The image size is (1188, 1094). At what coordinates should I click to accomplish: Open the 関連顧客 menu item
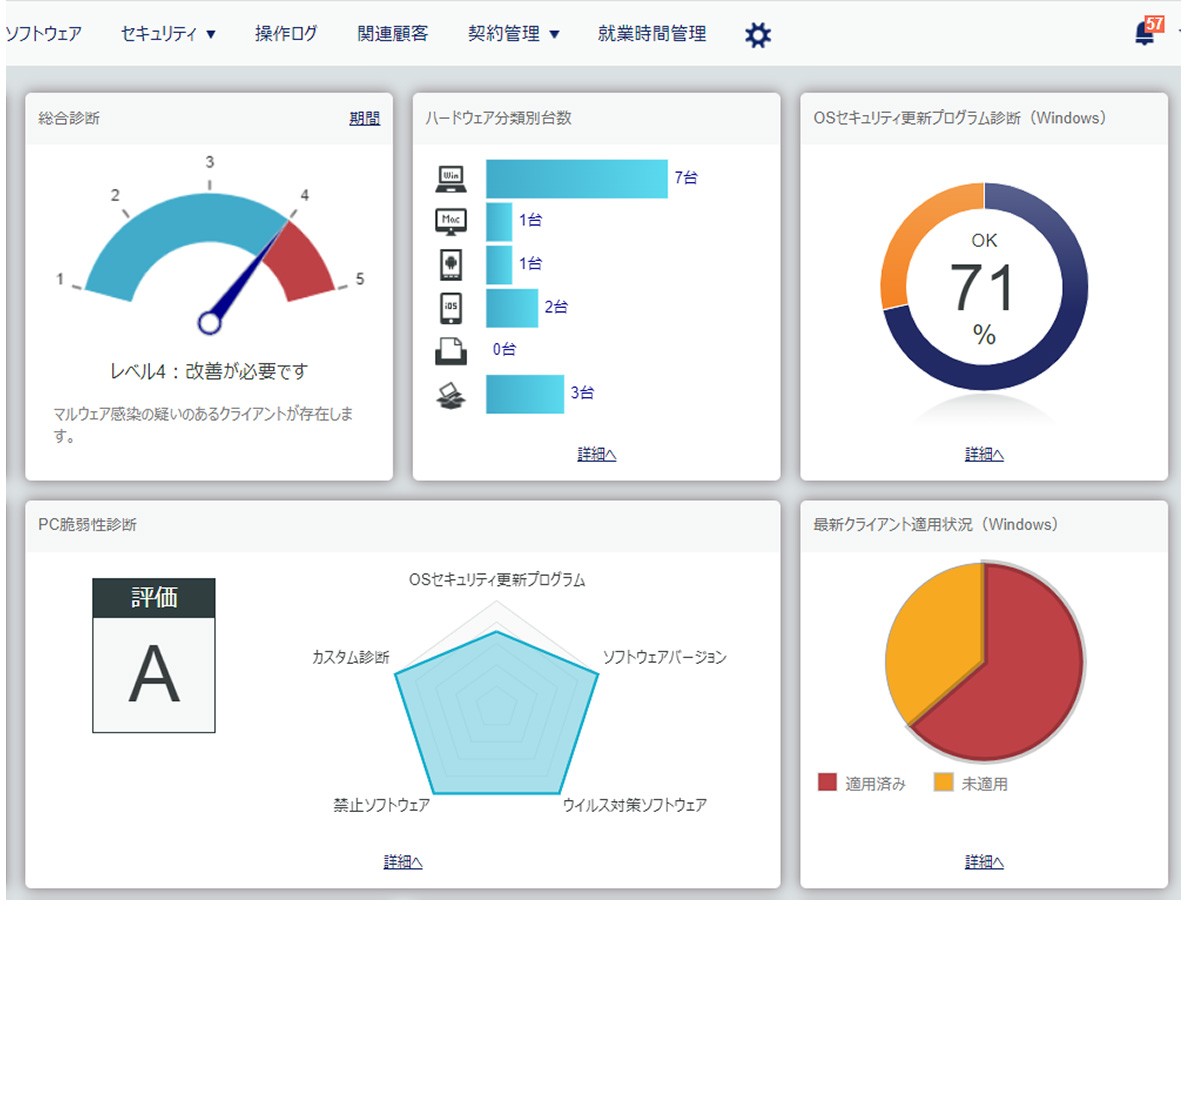(x=393, y=34)
